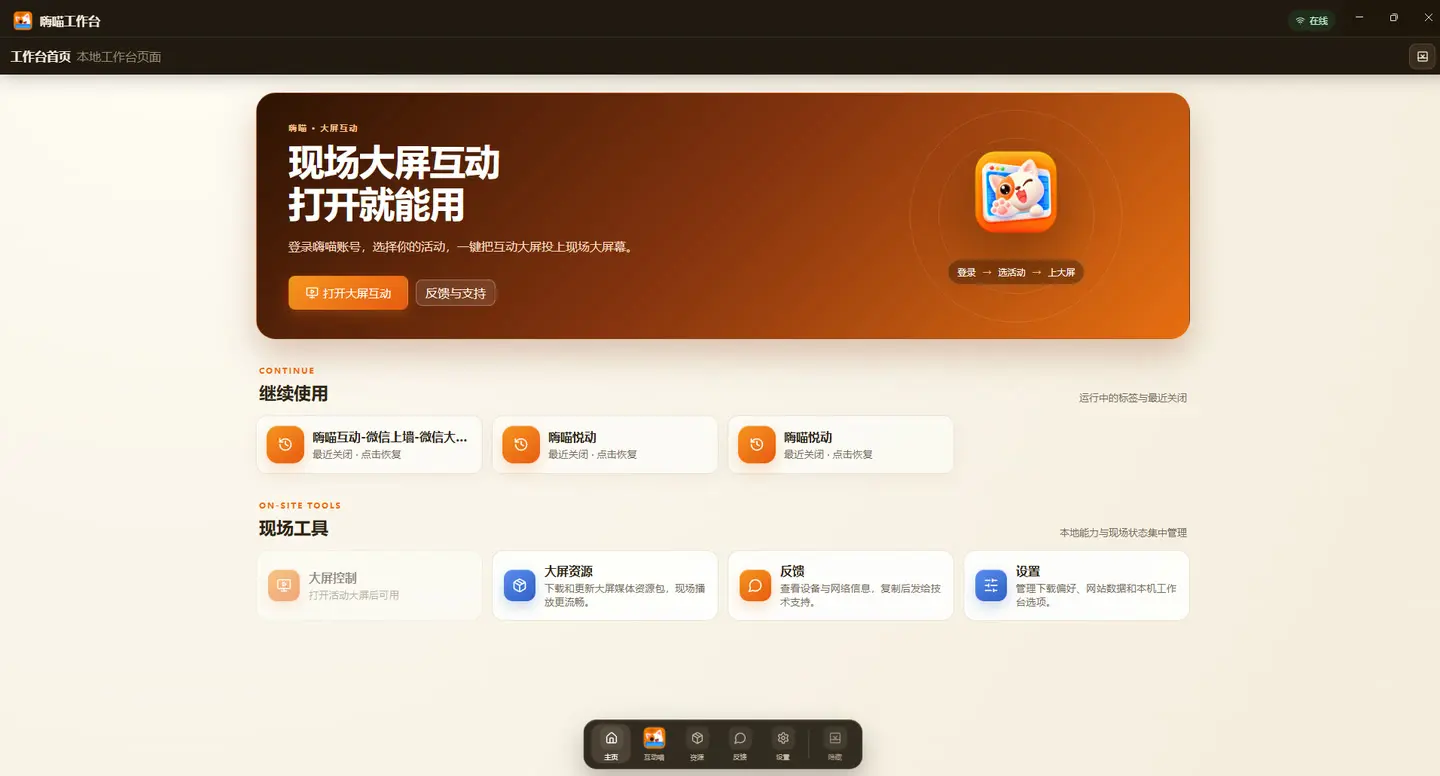1440x776 pixels.
Task: Click the green 在线 network status badge
Action: [1311, 20]
